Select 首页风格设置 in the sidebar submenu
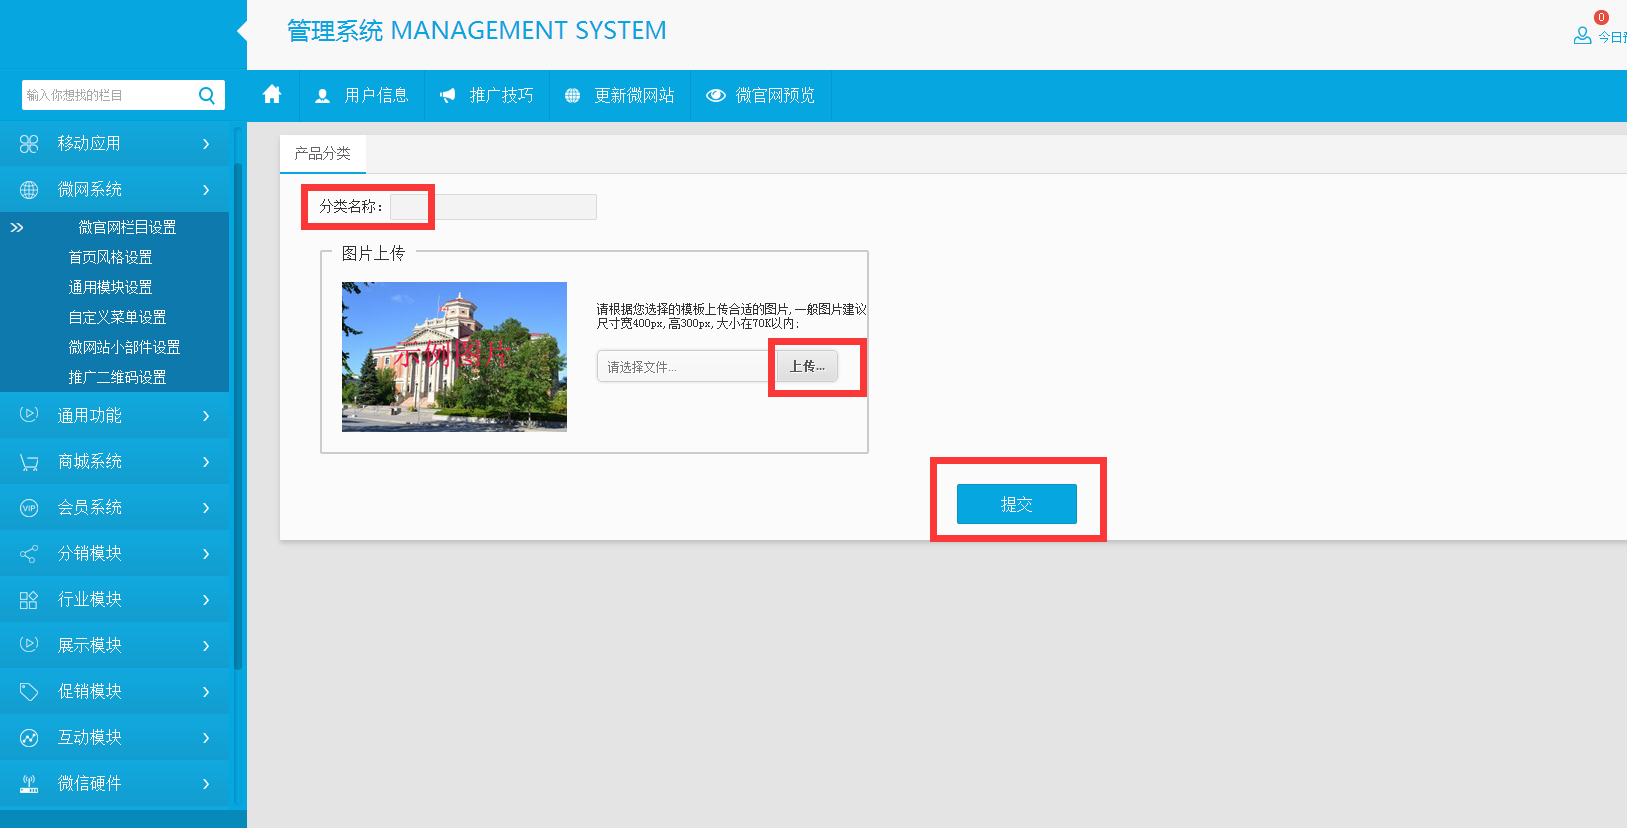 click(110, 258)
